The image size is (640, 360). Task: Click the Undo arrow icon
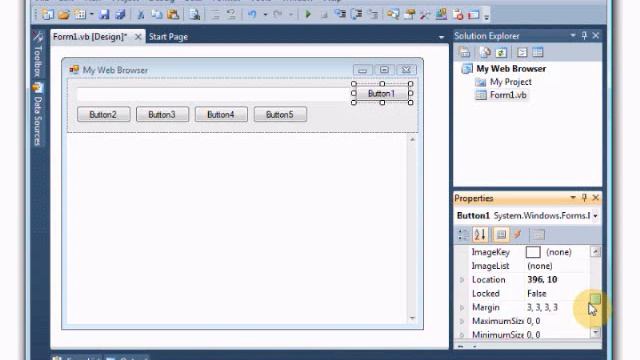(252, 15)
